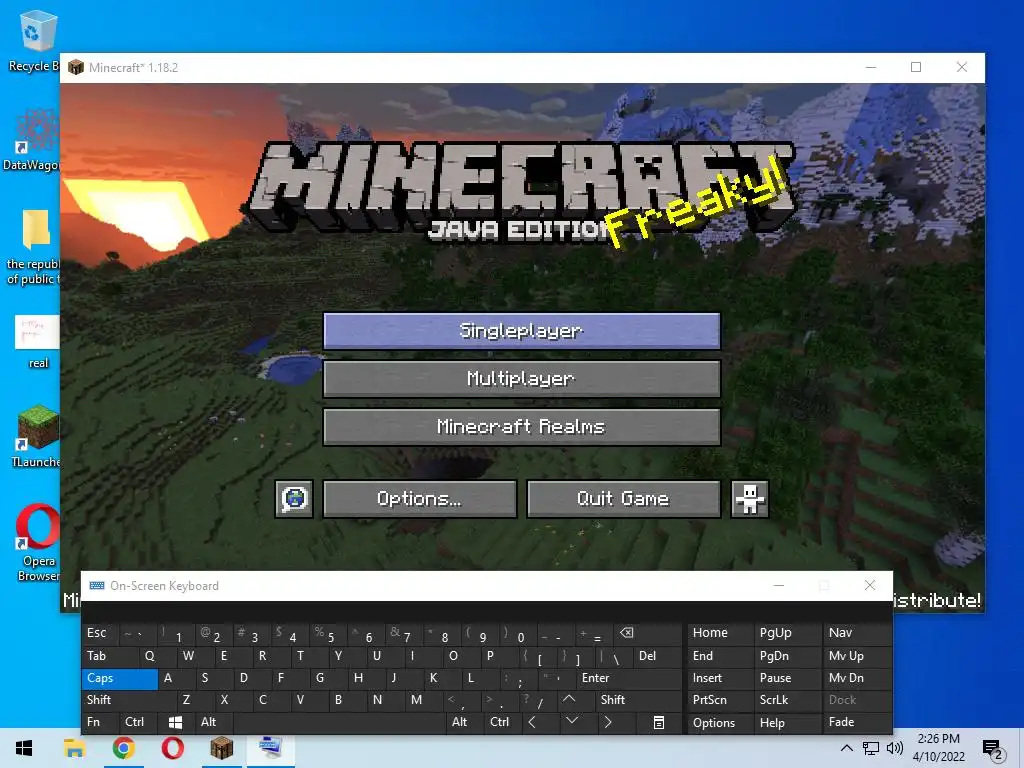Screen dimensions: 1024x768
Task: Toggle the Caps lock key
Action: pyautogui.click(x=120, y=679)
